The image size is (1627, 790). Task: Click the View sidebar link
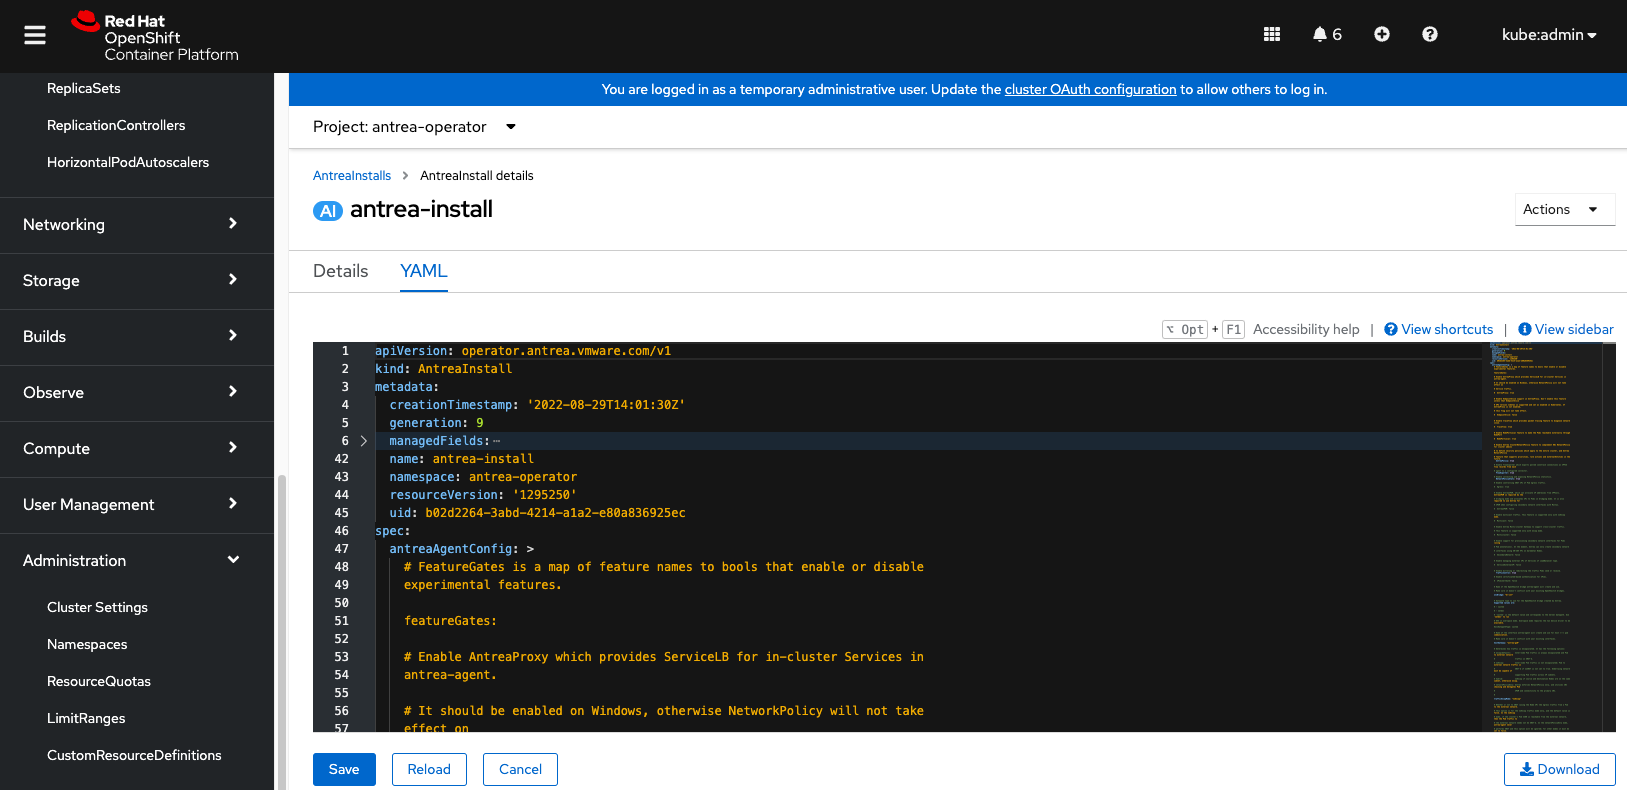coord(1574,329)
